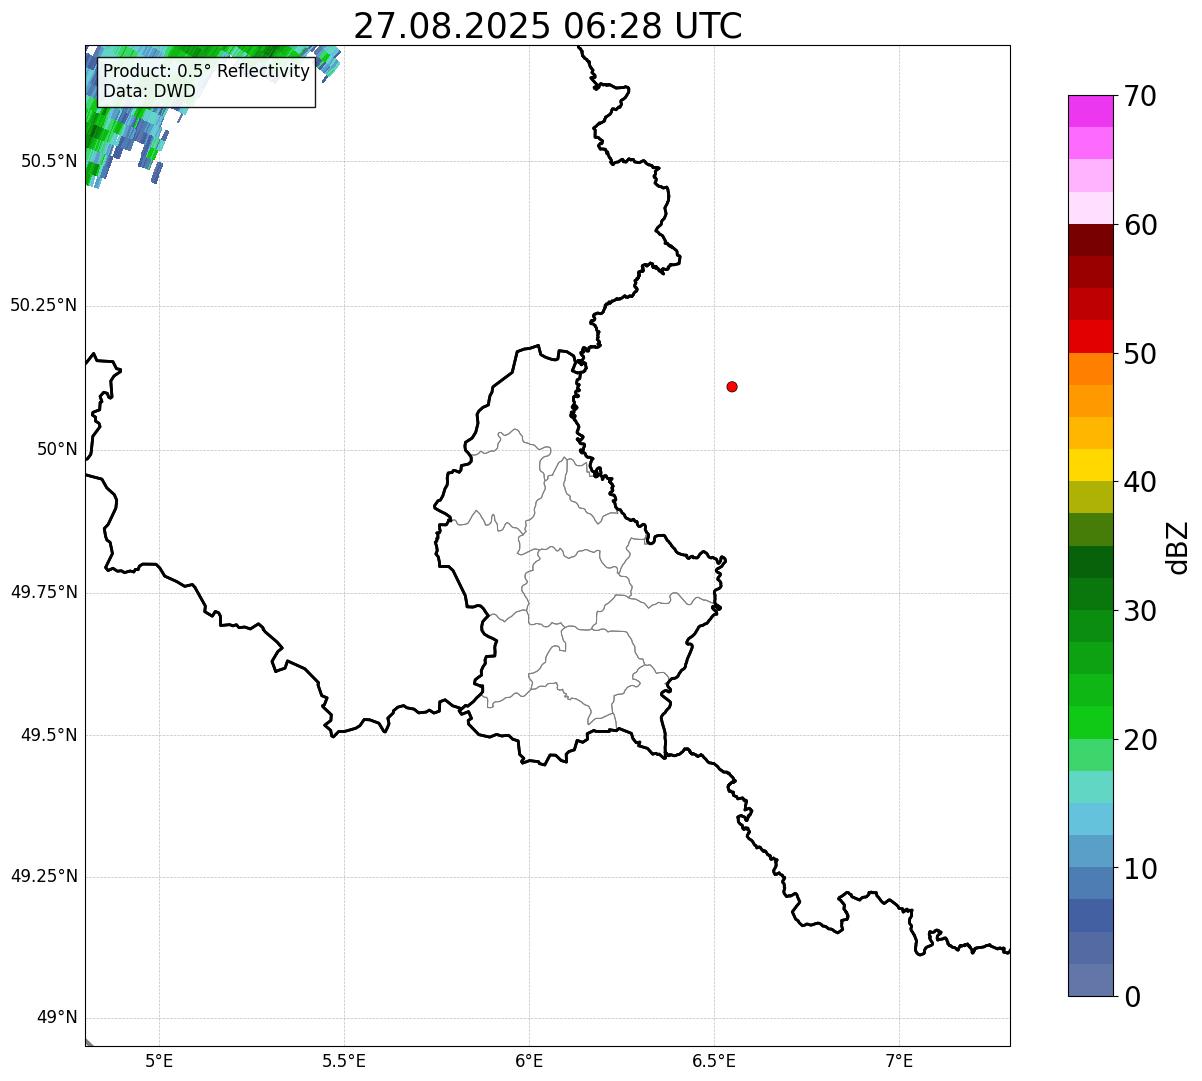The image size is (1202, 1081).
Task: Click the 49°N latitude label
Action: pos(57,1018)
